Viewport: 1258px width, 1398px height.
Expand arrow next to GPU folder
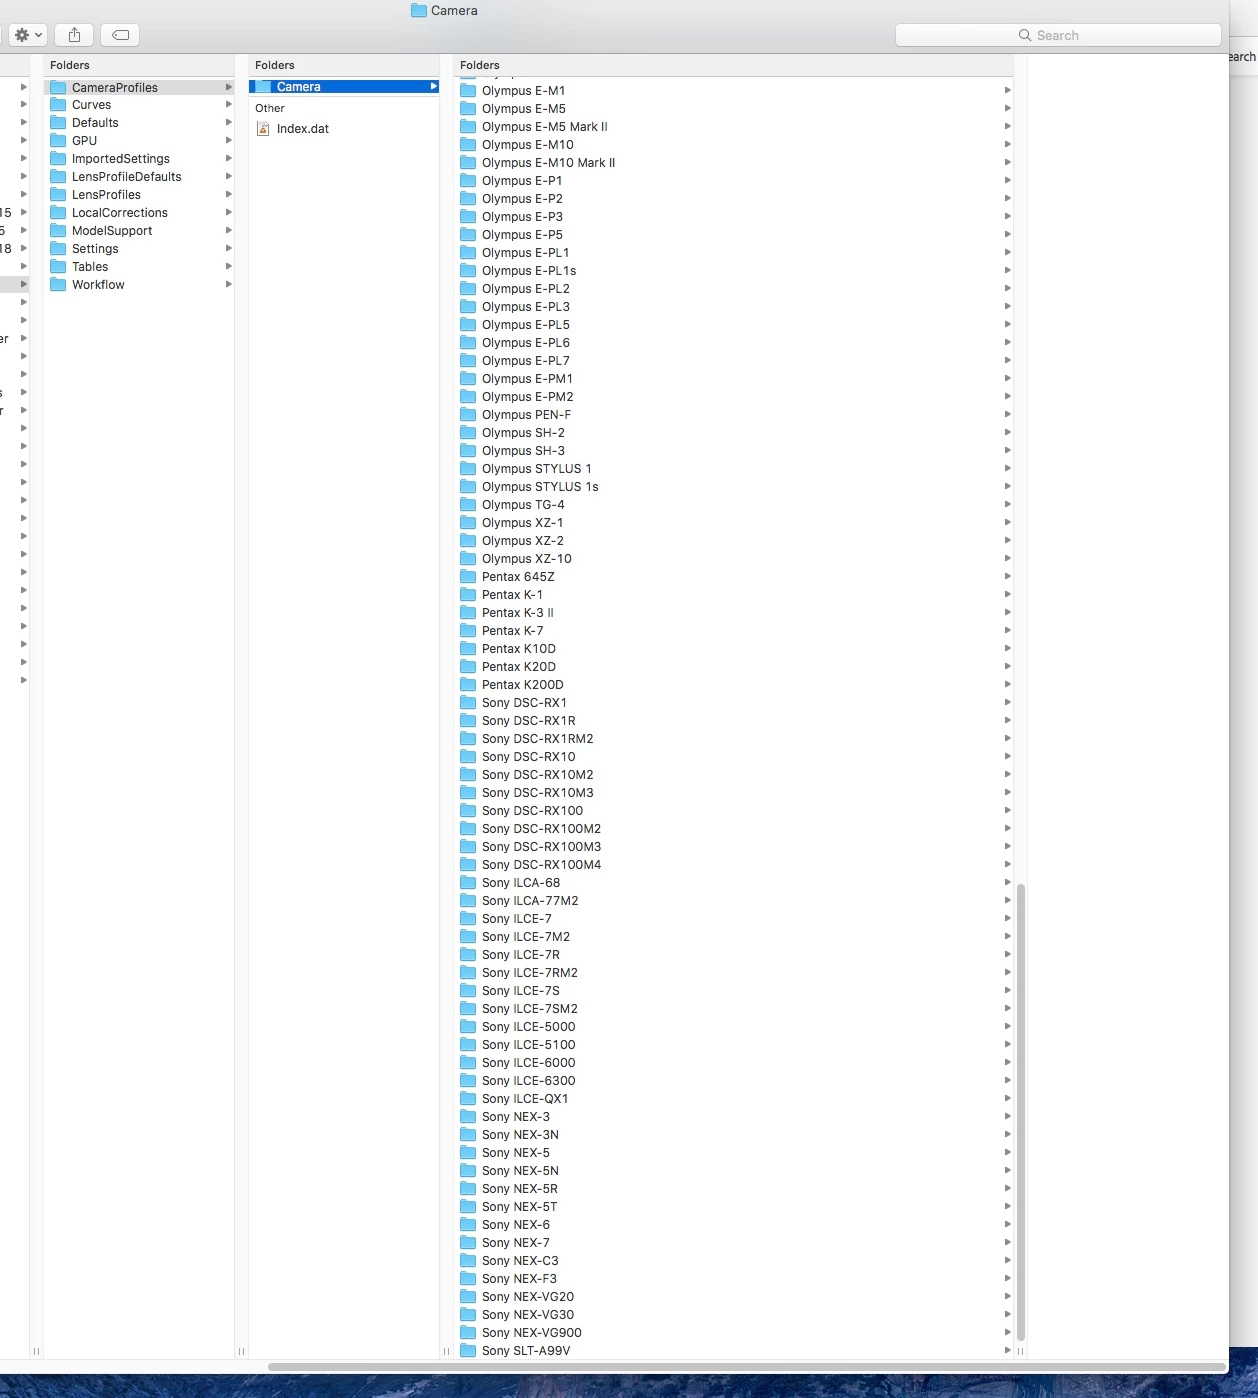point(229,141)
